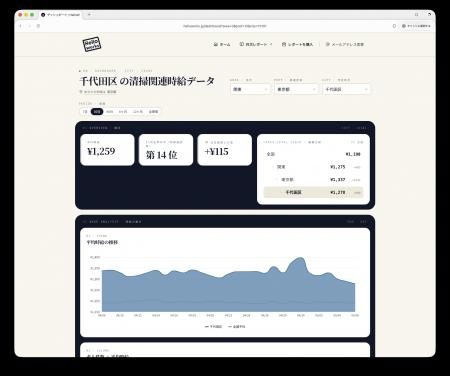Click the icon beside メールアドレス変更
450x376 pixels.
pyautogui.click(x=328, y=44)
